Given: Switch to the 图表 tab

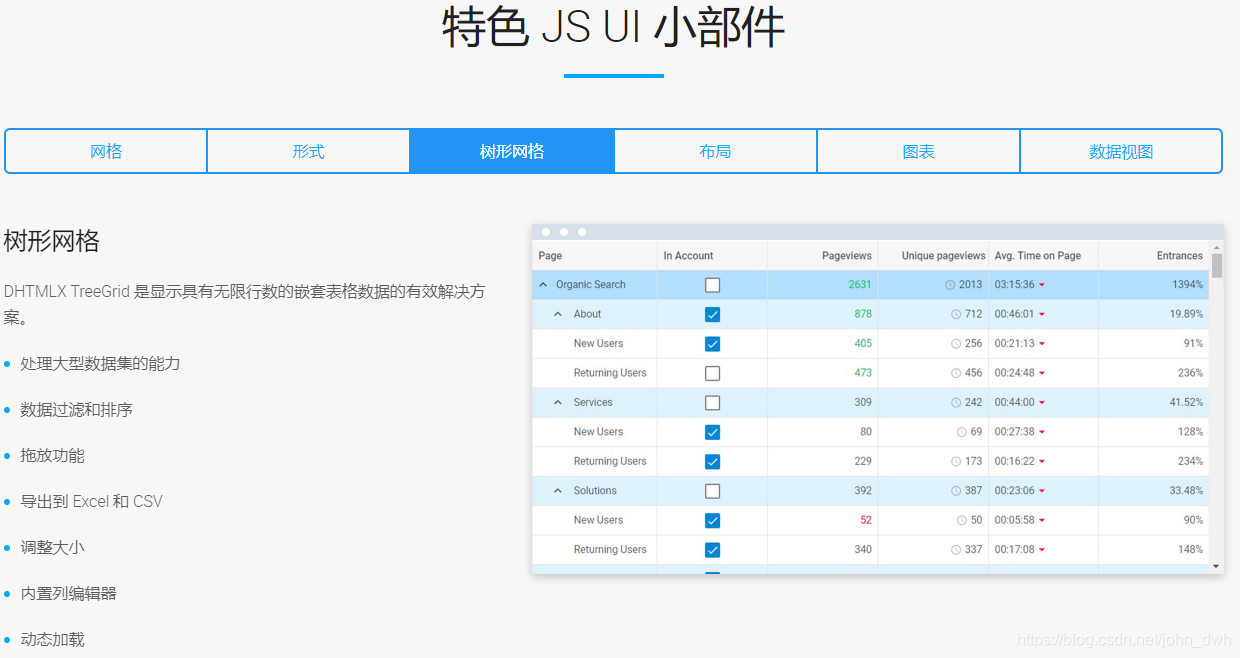Looking at the screenshot, I should point(918,150).
